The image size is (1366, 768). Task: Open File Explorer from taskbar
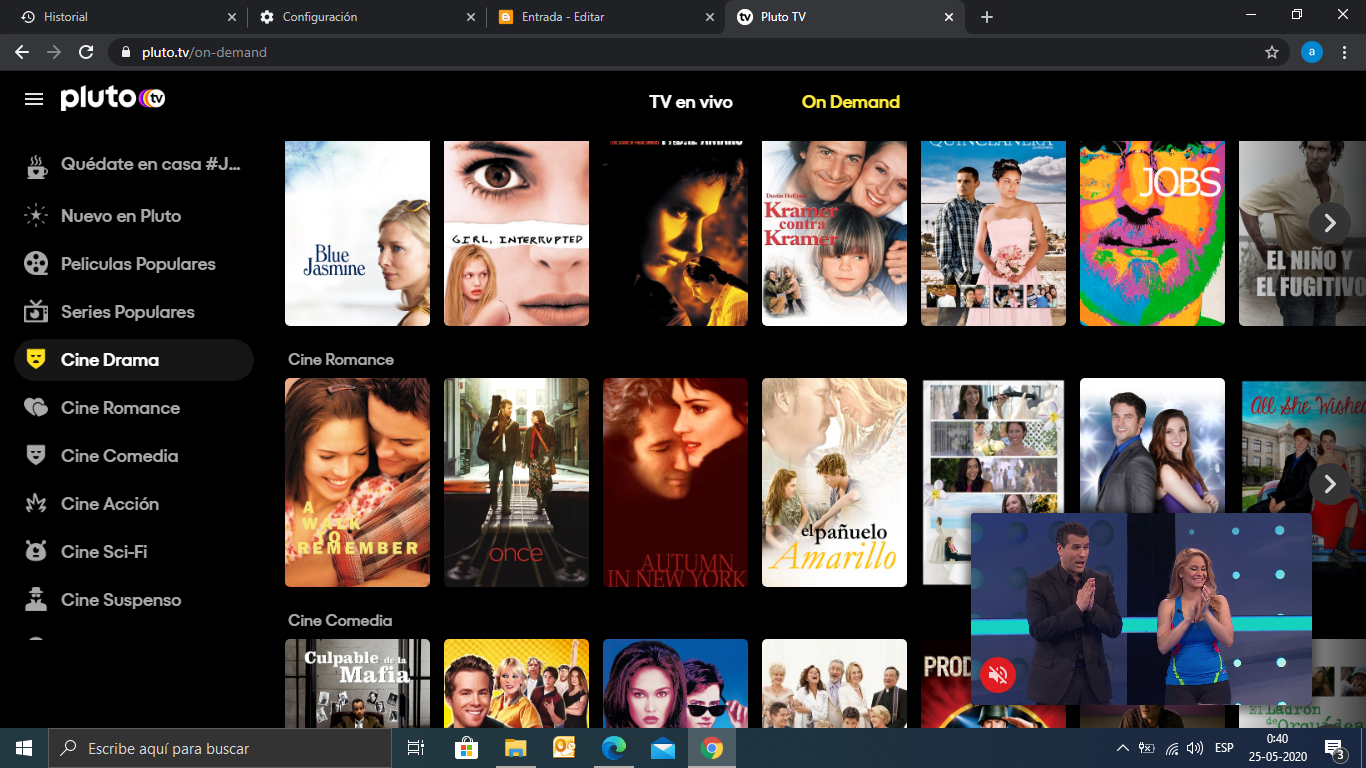[515, 748]
